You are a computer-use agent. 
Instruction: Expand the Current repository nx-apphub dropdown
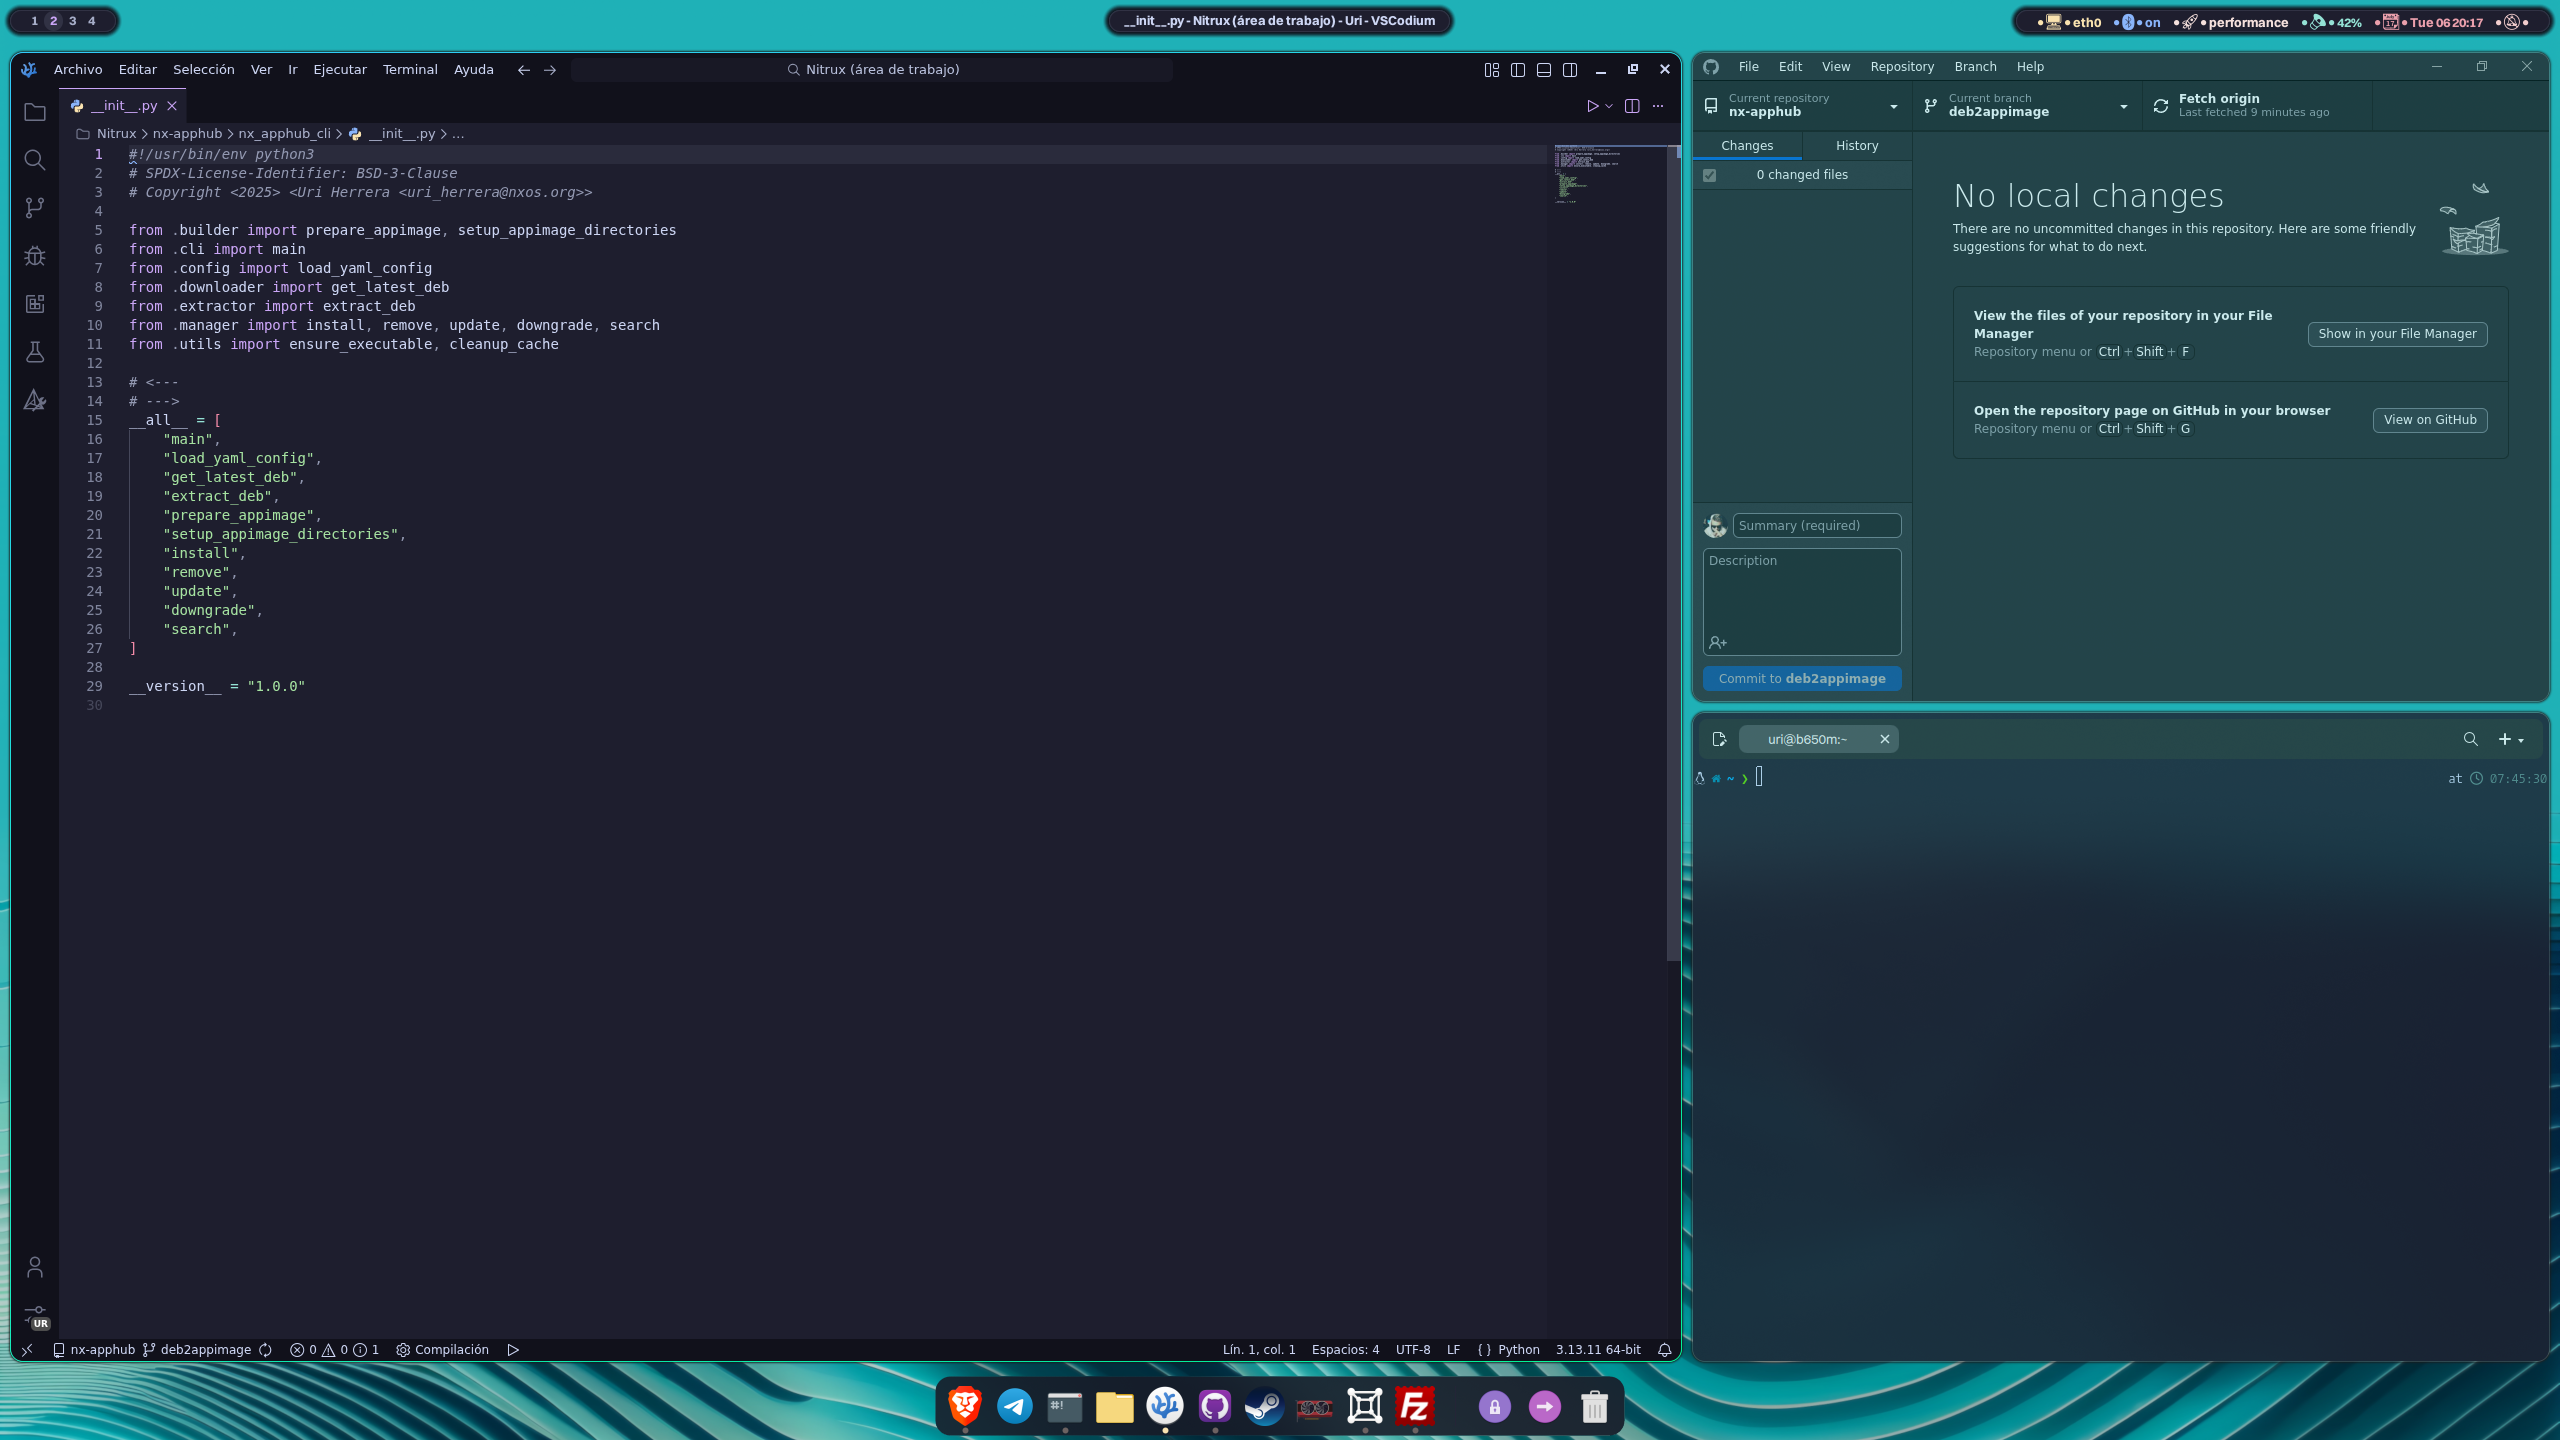pos(1893,106)
